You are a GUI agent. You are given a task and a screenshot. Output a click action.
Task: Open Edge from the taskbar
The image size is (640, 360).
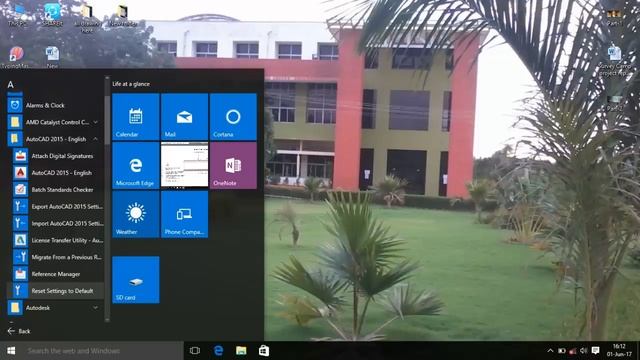pos(218,351)
